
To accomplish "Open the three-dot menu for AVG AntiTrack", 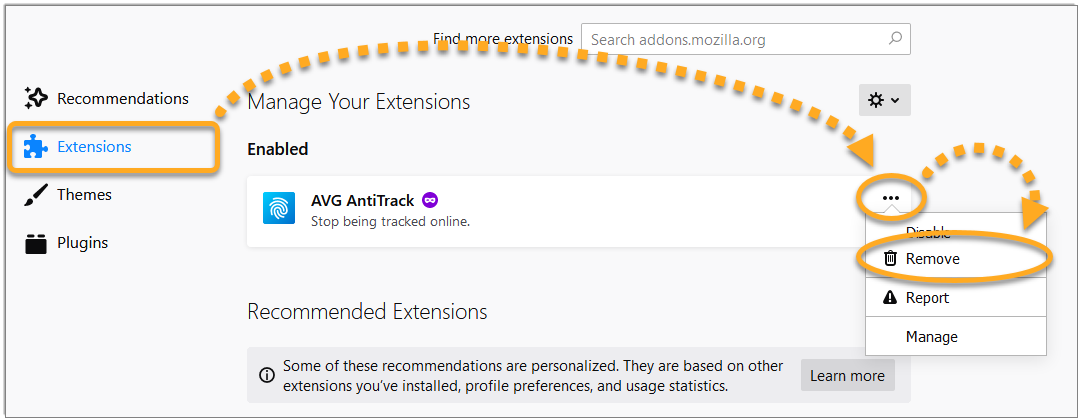I will (x=891, y=198).
